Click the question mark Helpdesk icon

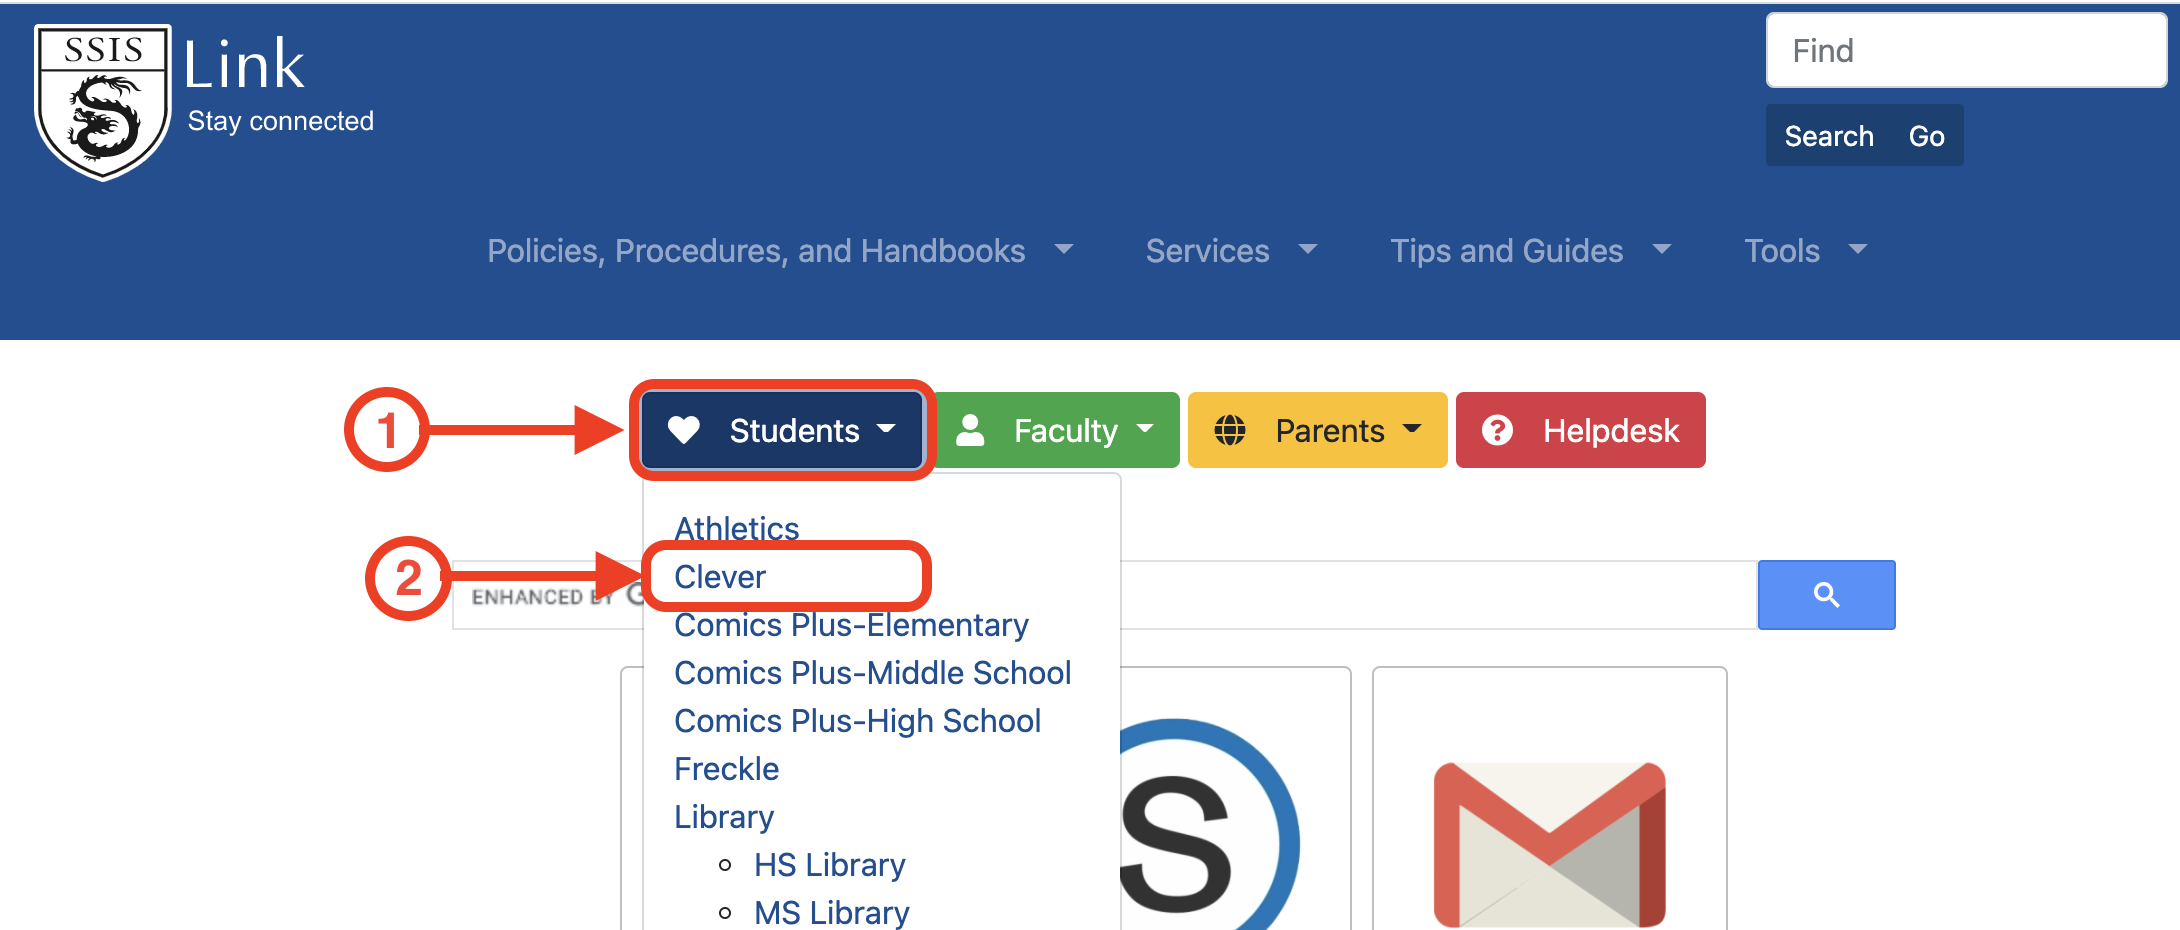1497,430
